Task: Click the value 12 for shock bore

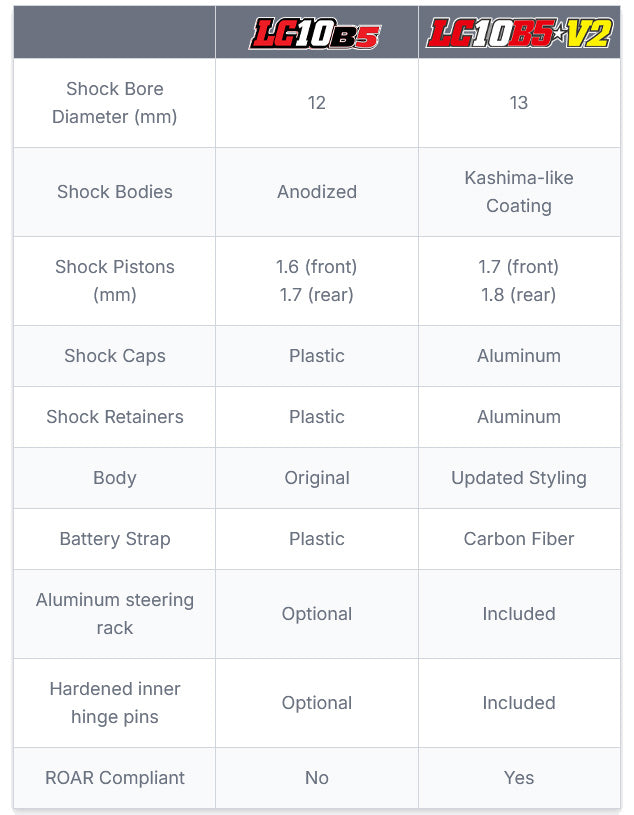Action: click(316, 103)
